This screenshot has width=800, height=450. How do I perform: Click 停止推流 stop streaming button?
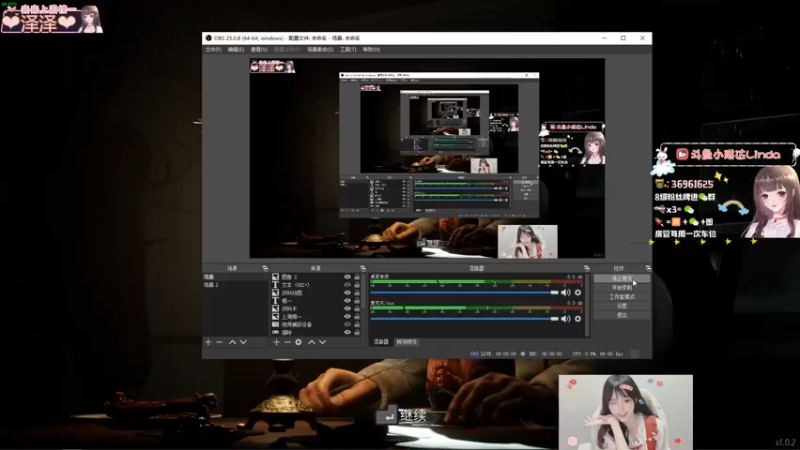point(621,279)
